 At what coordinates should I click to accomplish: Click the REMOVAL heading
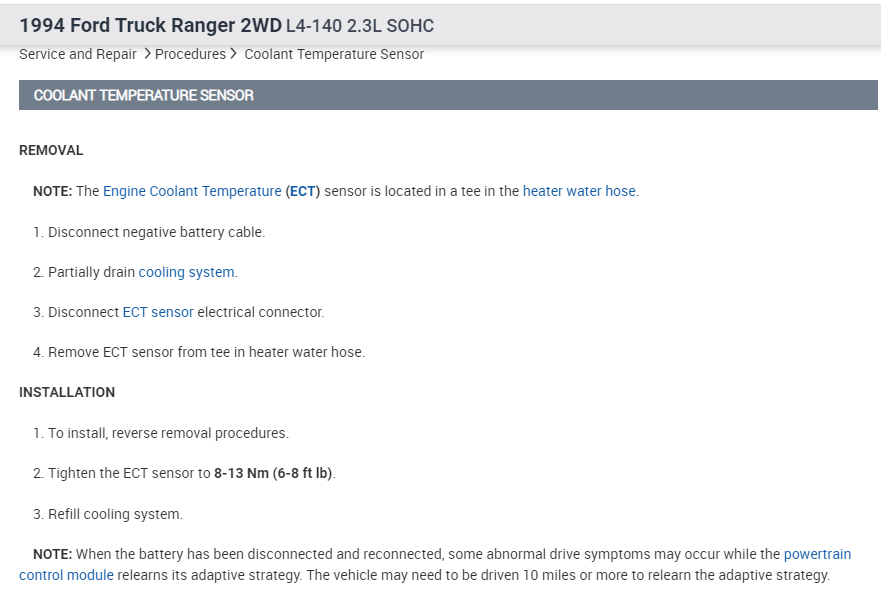51,150
